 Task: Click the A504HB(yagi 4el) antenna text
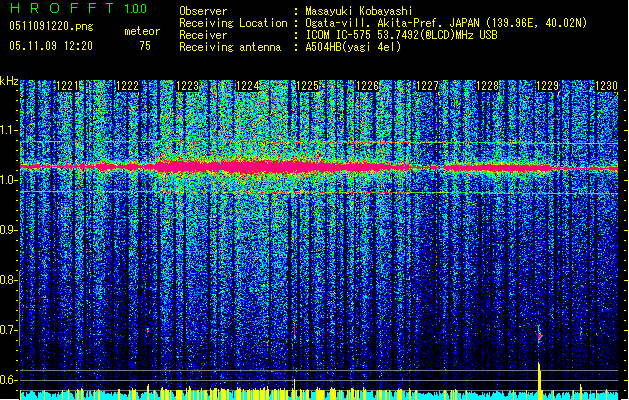[x=353, y=47]
